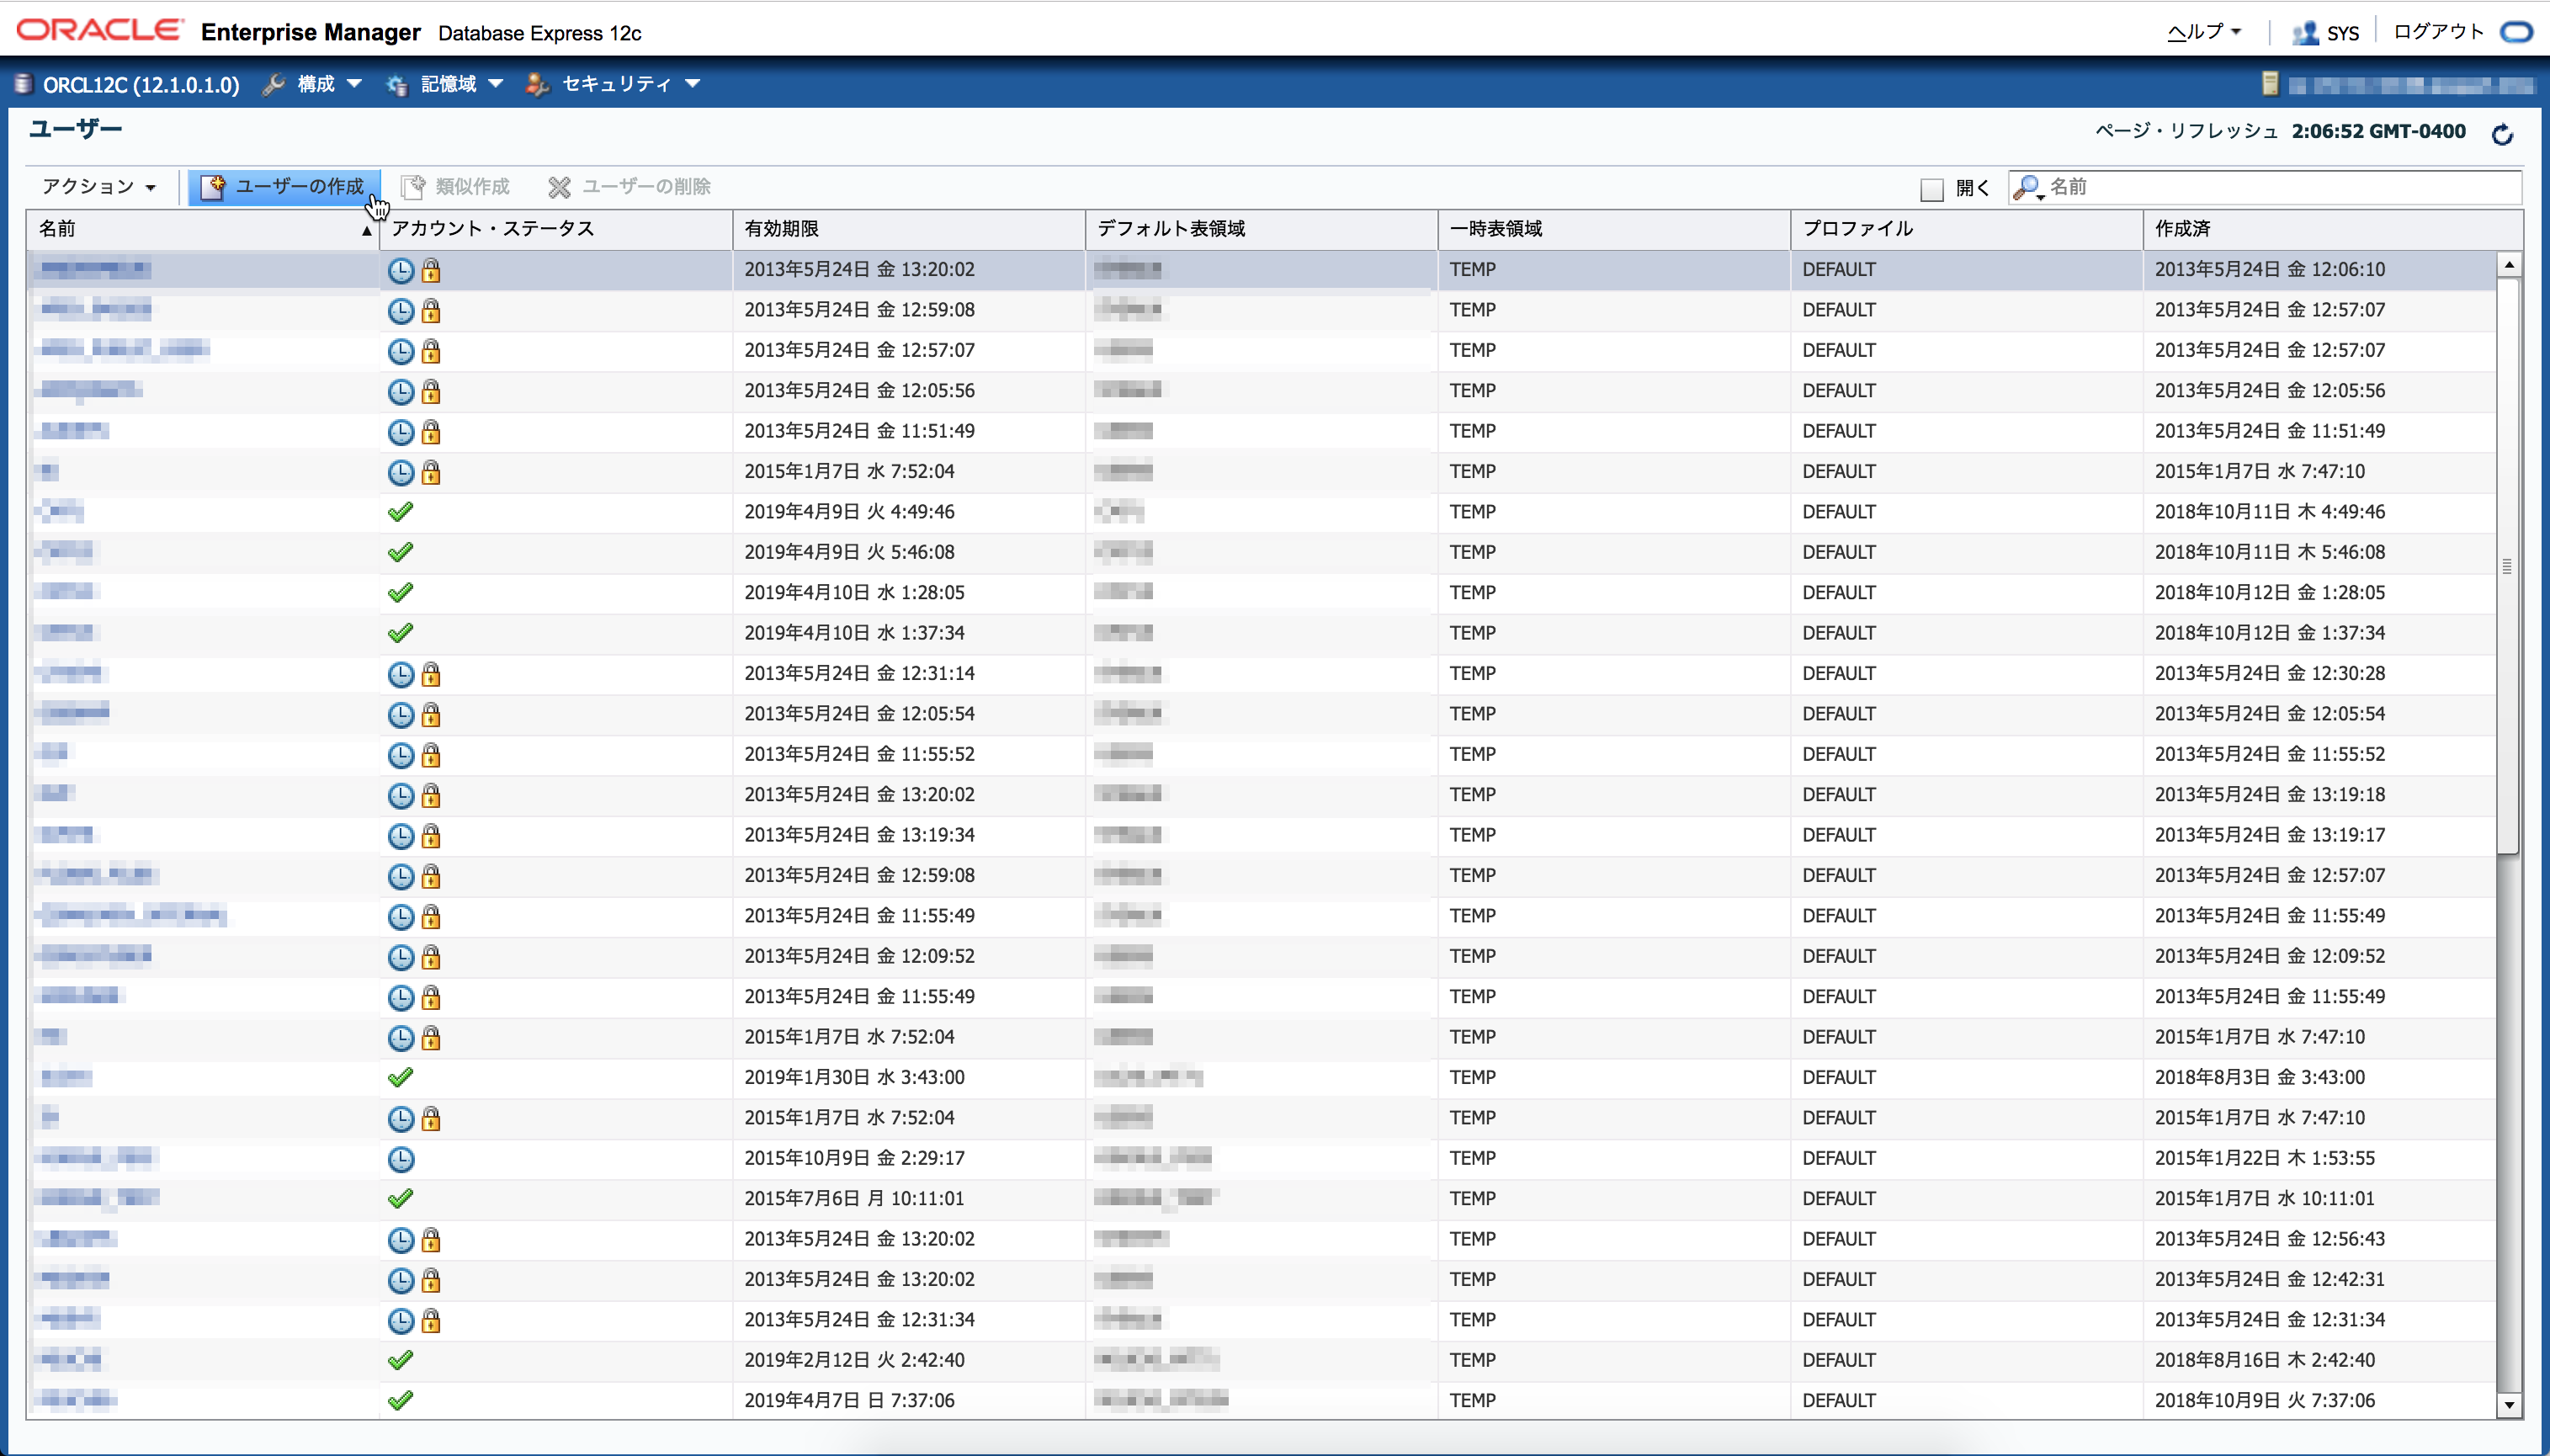The width and height of the screenshot is (2550, 1456).
Task: Click the scrollbar down arrow
Action: 2508,1405
